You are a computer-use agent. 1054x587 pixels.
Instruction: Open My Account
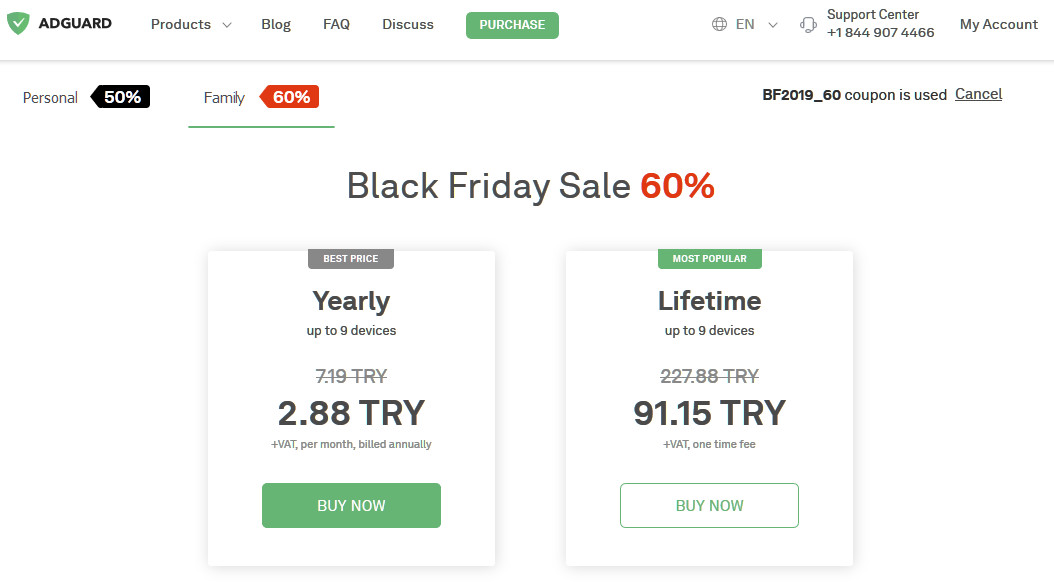click(998, 24)
